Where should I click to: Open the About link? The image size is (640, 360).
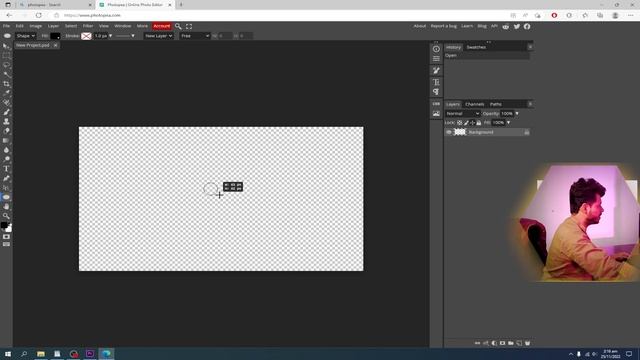click(420, 26)
